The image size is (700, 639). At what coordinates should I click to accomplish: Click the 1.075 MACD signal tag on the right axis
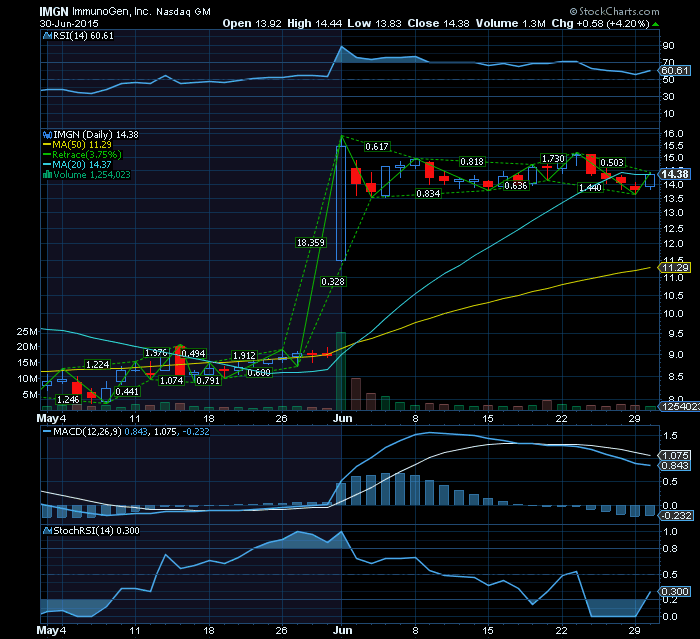pos(675,455)
